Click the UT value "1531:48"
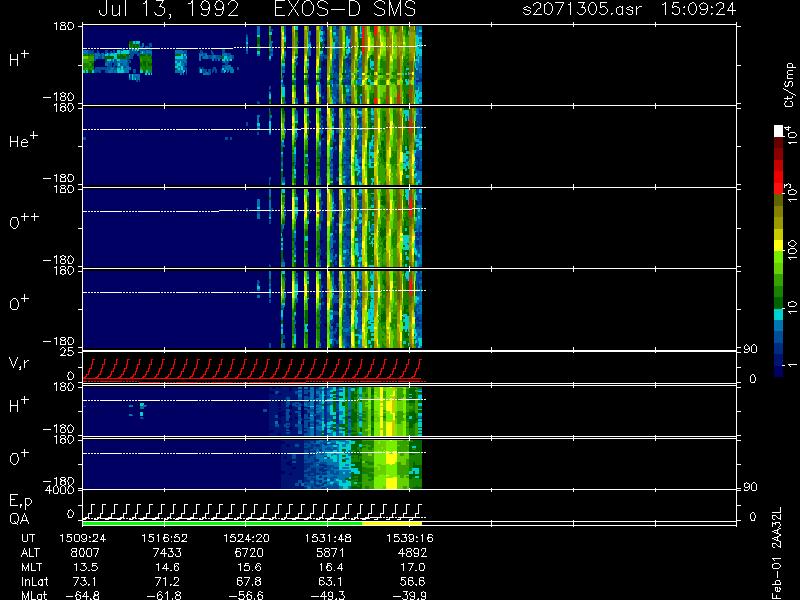Image resolution: width=800 pixels, height=600 pixels. click(328, 538)
